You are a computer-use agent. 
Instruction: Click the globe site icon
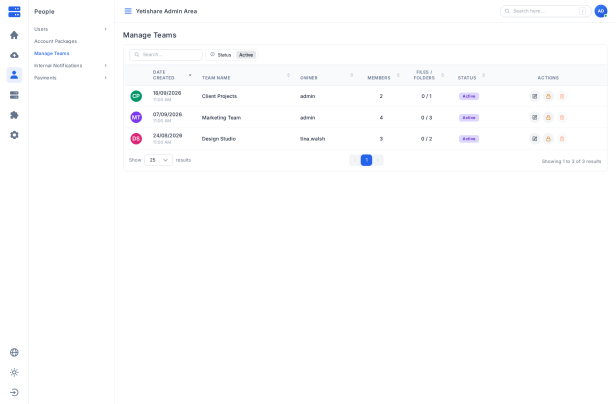coord(14,352)
